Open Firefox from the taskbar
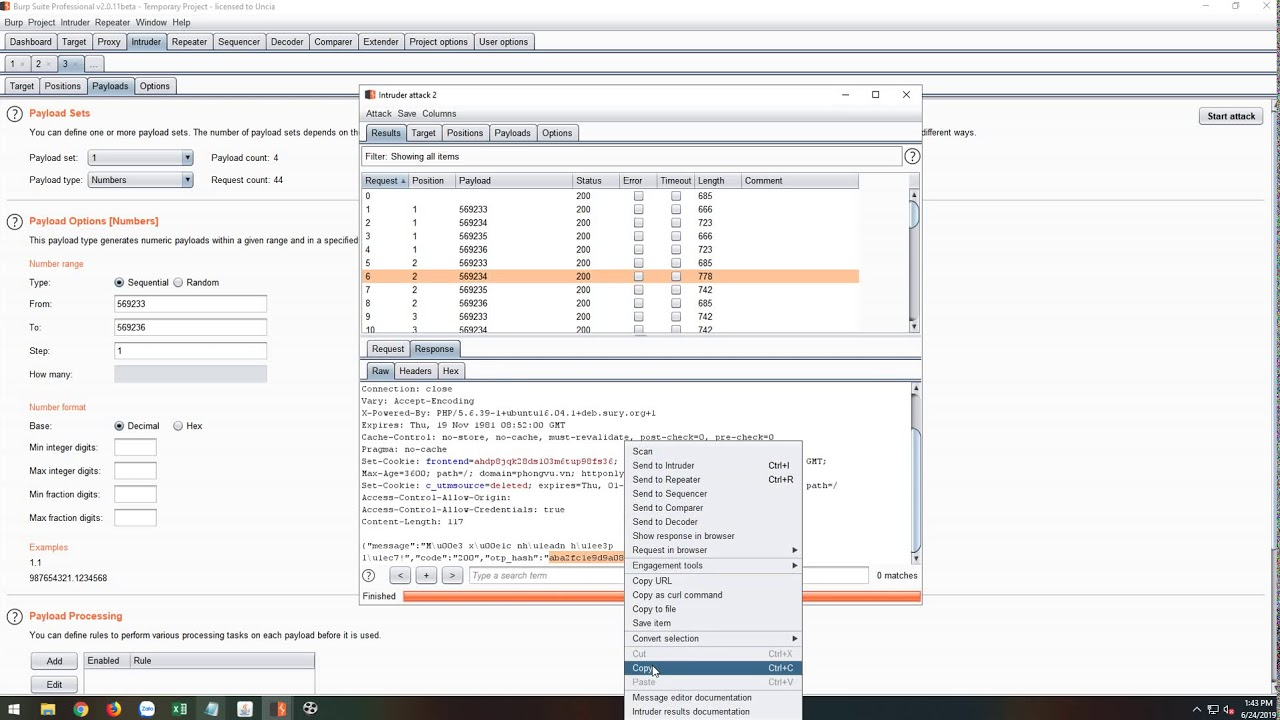This screenshot has width=1280, height=720. [114, 709]
